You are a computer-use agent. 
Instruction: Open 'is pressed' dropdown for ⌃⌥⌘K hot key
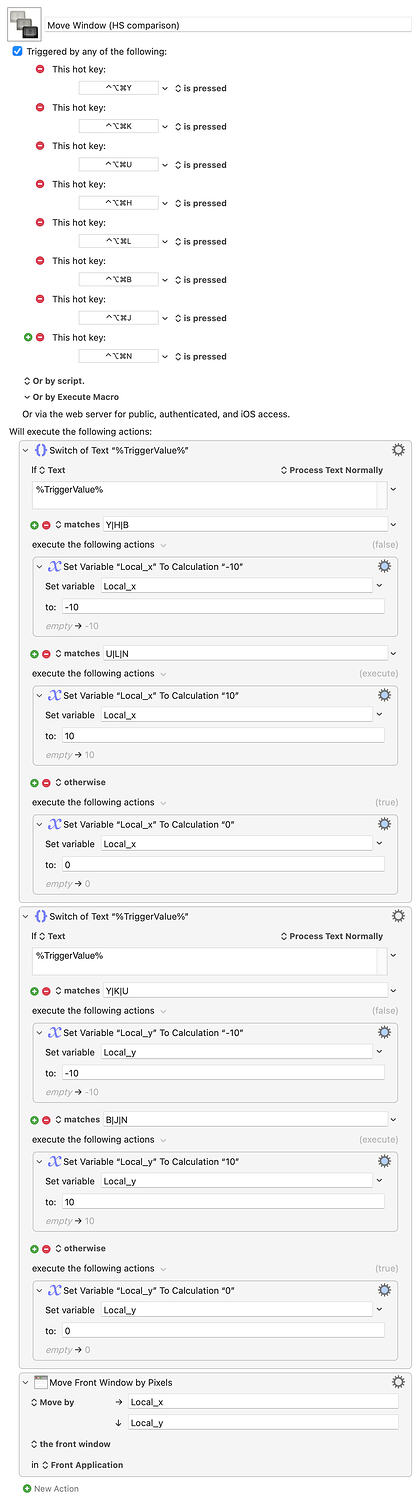point(200,127)
